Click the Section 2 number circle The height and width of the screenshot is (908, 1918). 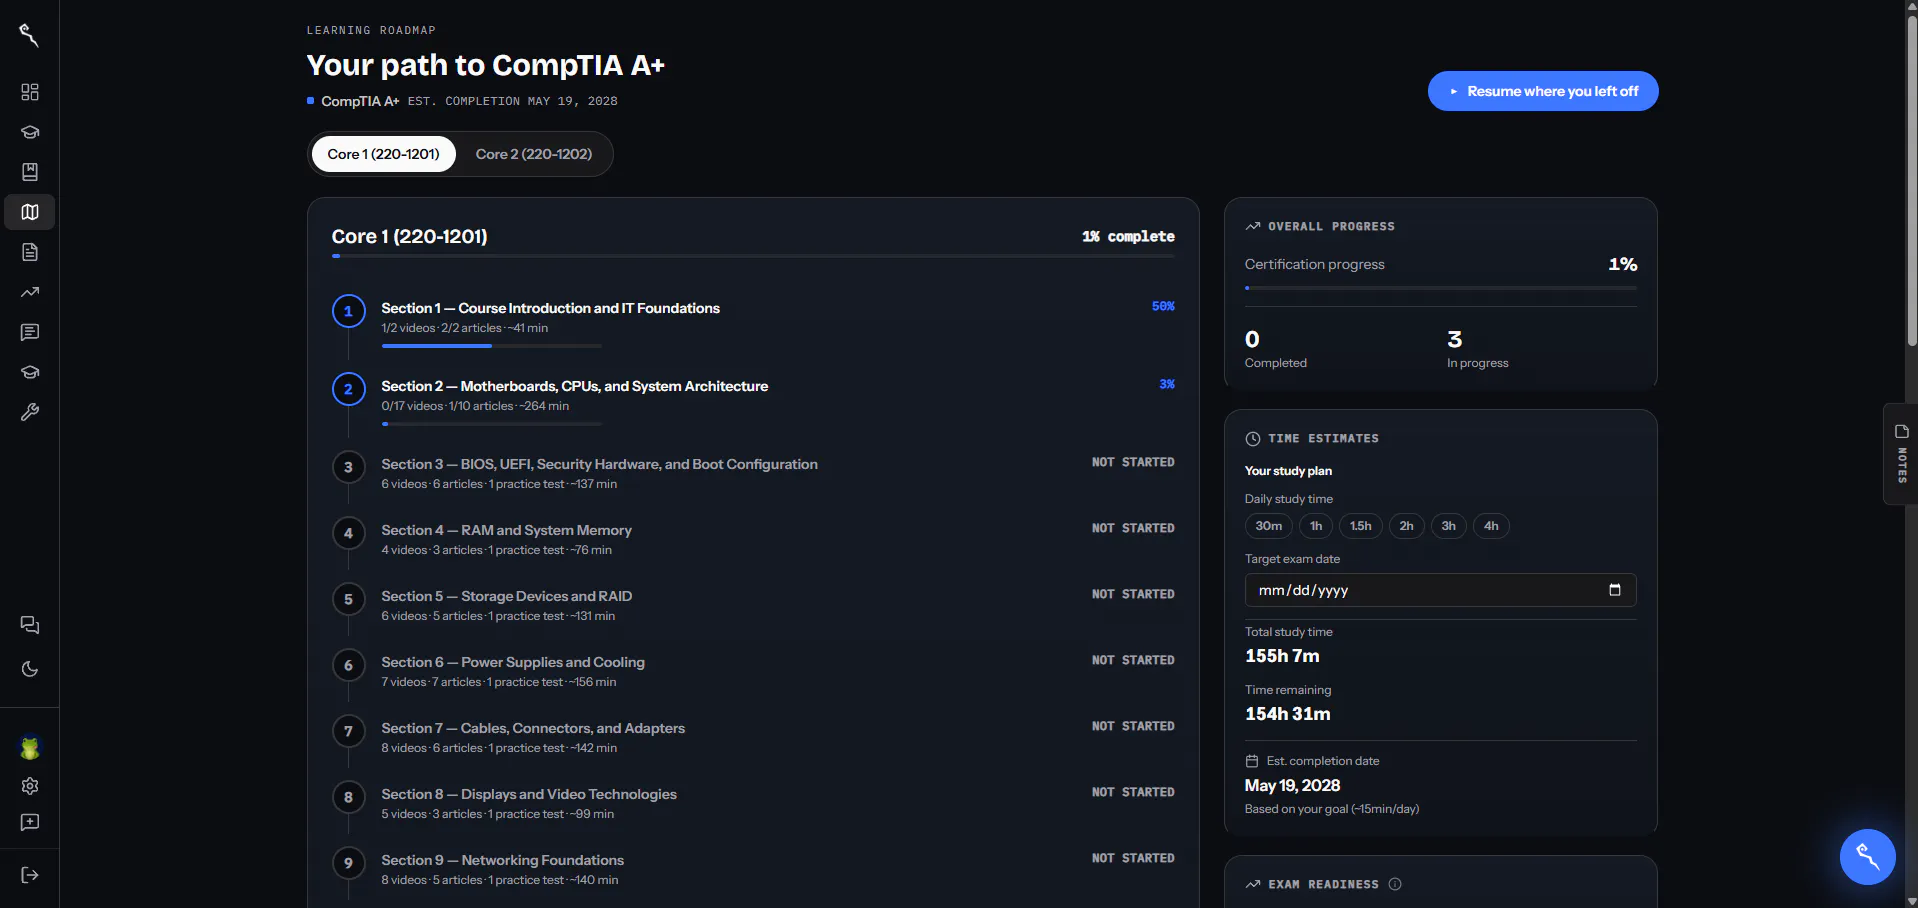(348, 389)
